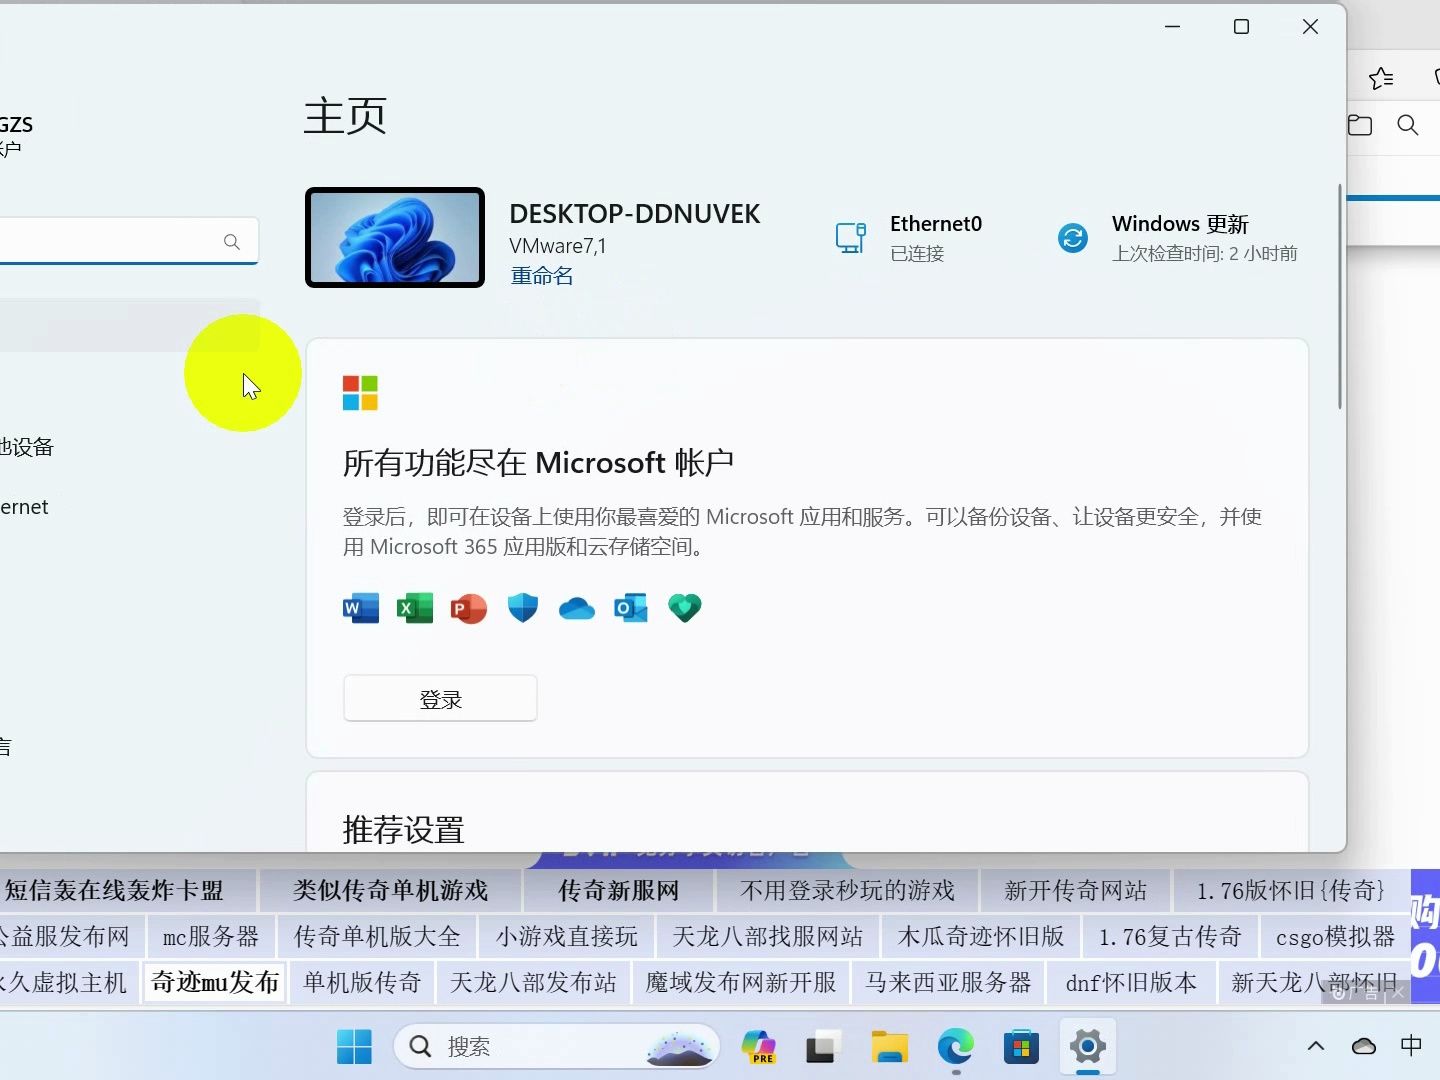Open the dnf怀旧版本 link
The width and height of the screenshot is (1440, 1080).
pyautogui.click(x=1131, y=982)
